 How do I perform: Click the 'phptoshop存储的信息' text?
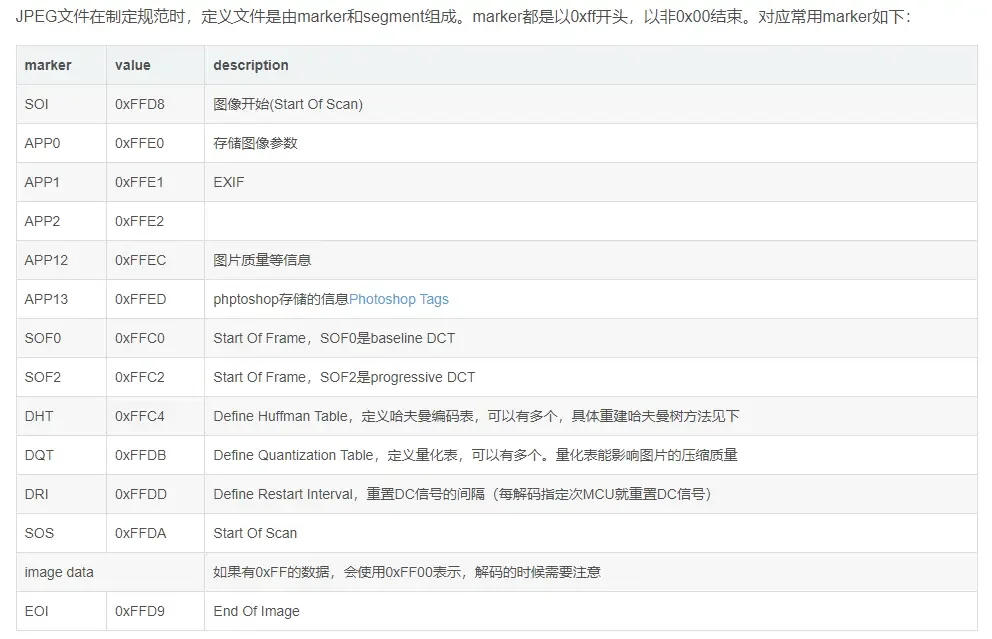[x=281, y=299]
